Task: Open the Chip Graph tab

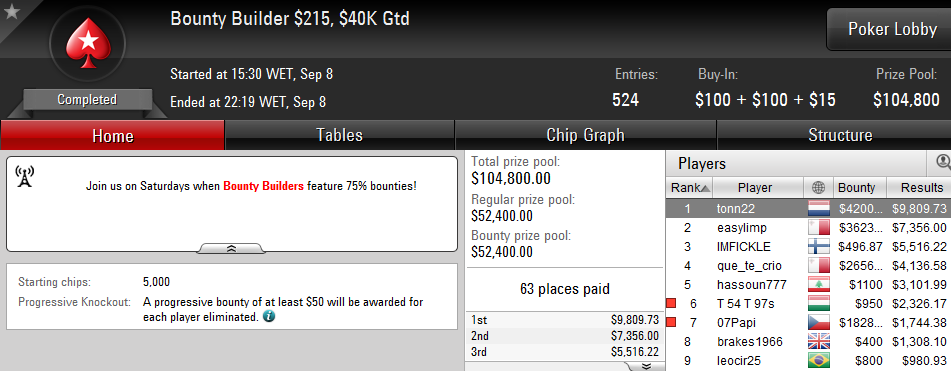Action: point(585,135)
